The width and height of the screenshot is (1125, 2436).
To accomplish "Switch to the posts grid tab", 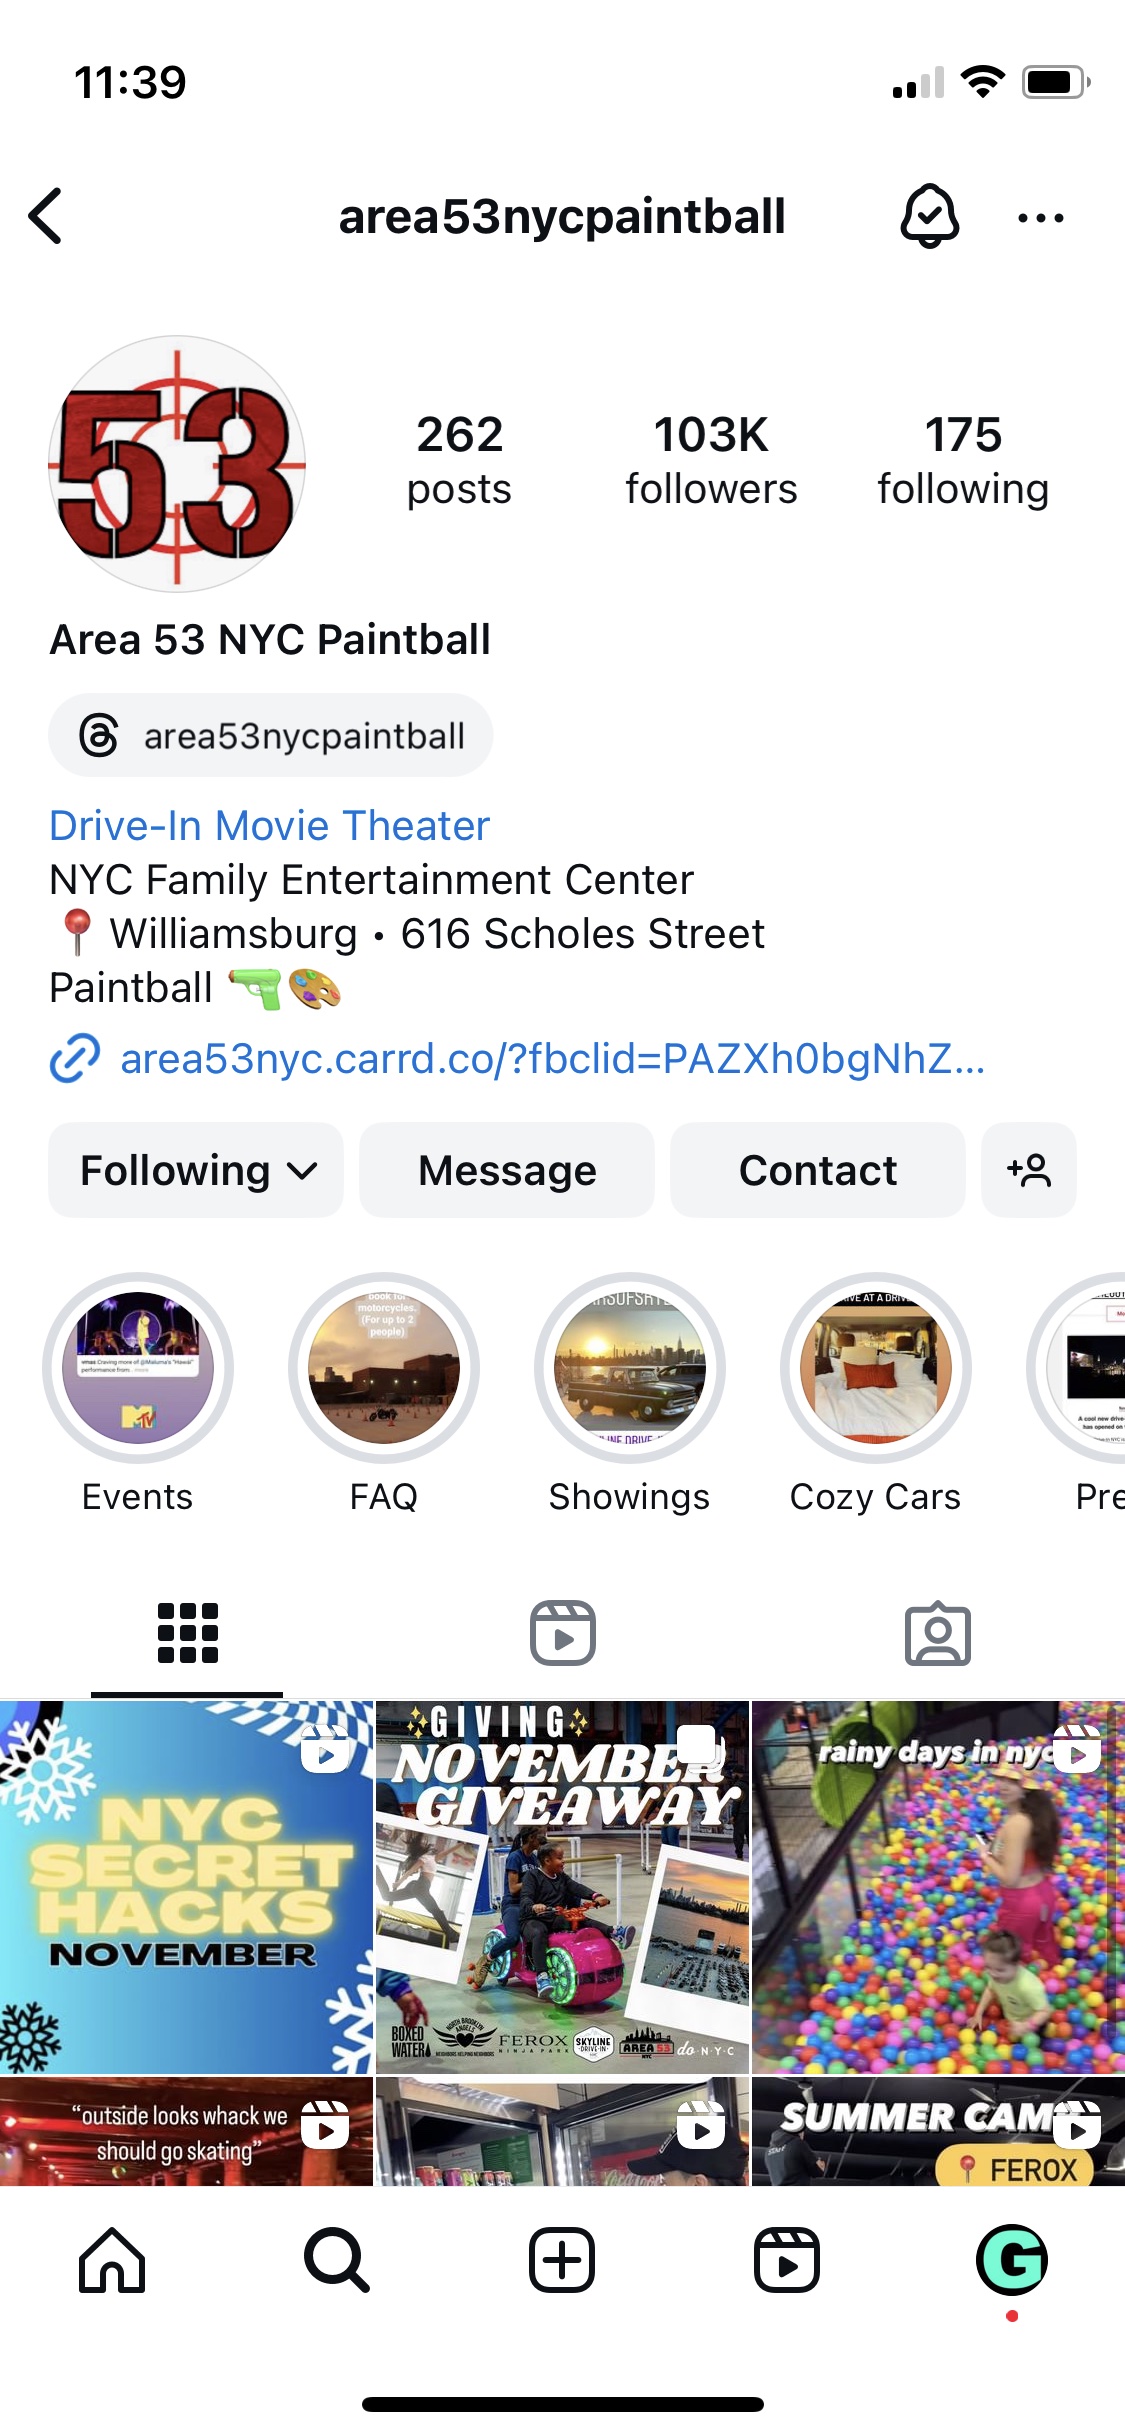I will click(x=187, y=1634).
